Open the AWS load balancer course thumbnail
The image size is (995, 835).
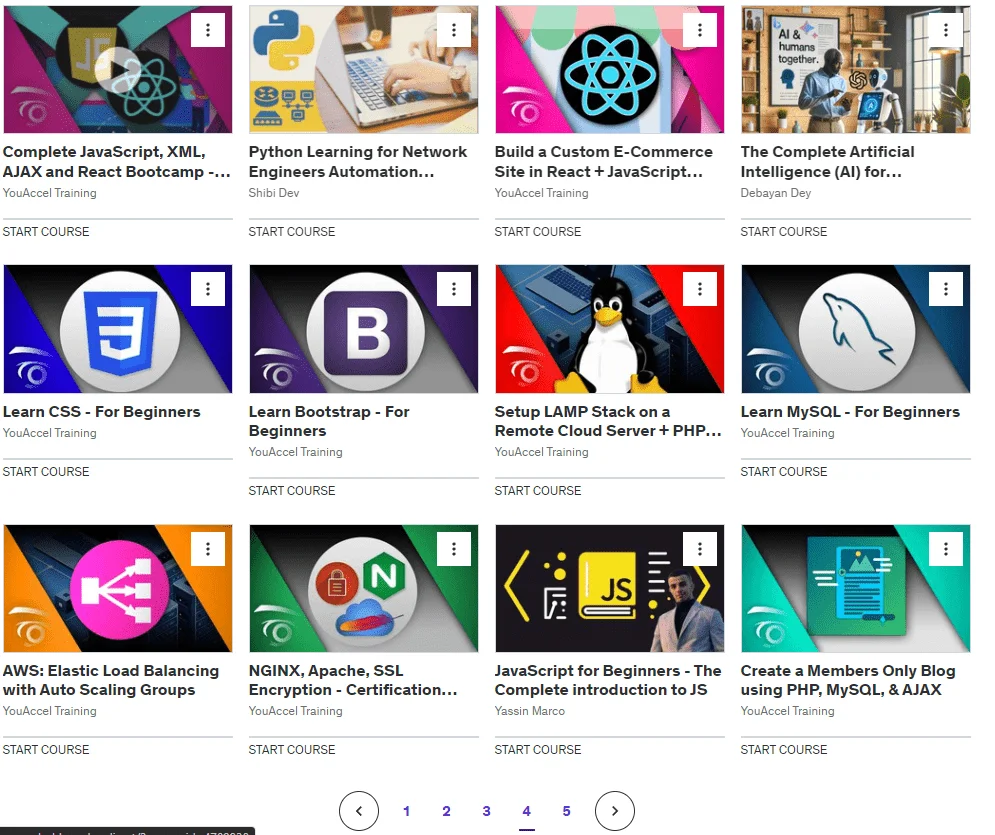coord(118,588)
